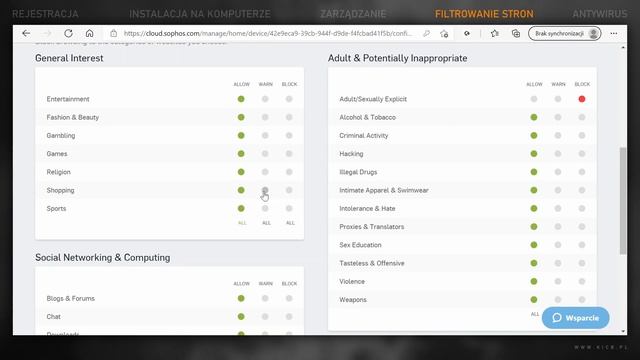Viewport: 640px width, 360px height.
Task: Click ALL under General Interest Block column
Action: point(290,223)
